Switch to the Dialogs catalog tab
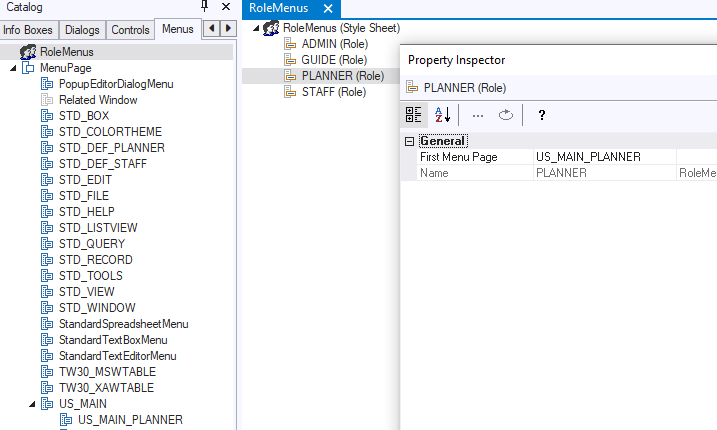Screen dimensions: 717x430 coord(80,30)
